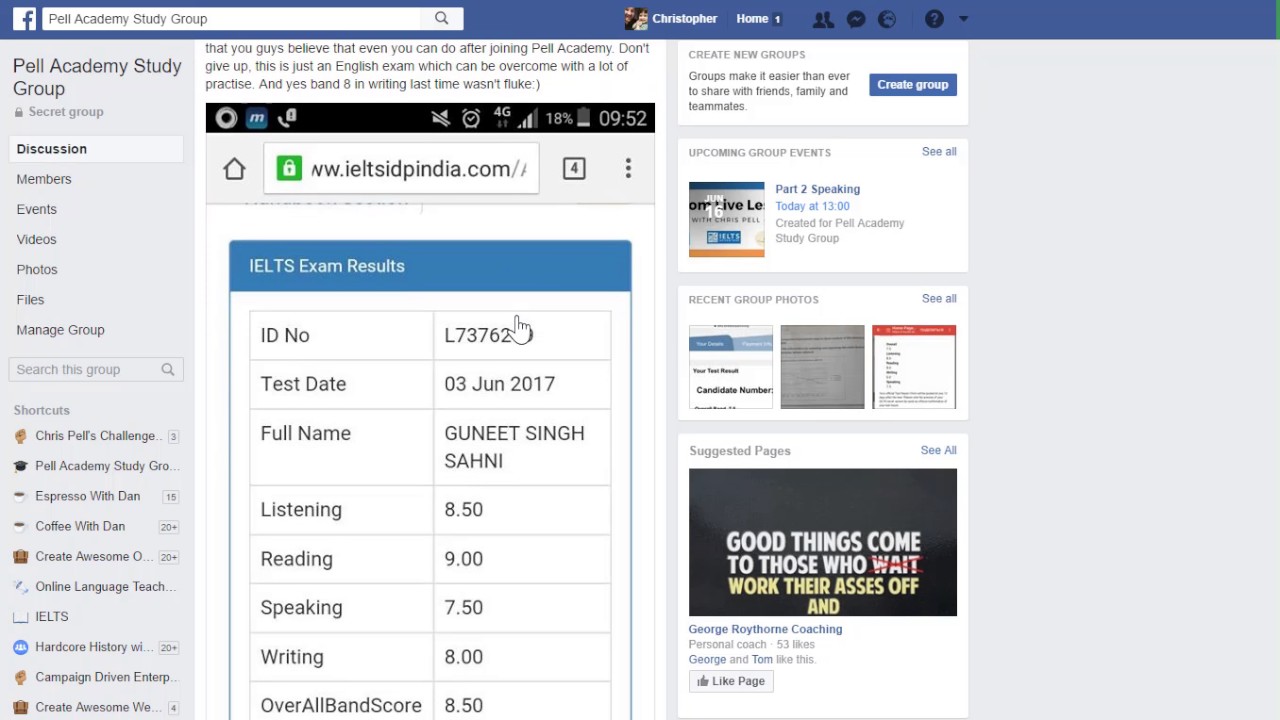
Task: Click the Create Awesome We... shortcut icon
Action: [20, 707]
